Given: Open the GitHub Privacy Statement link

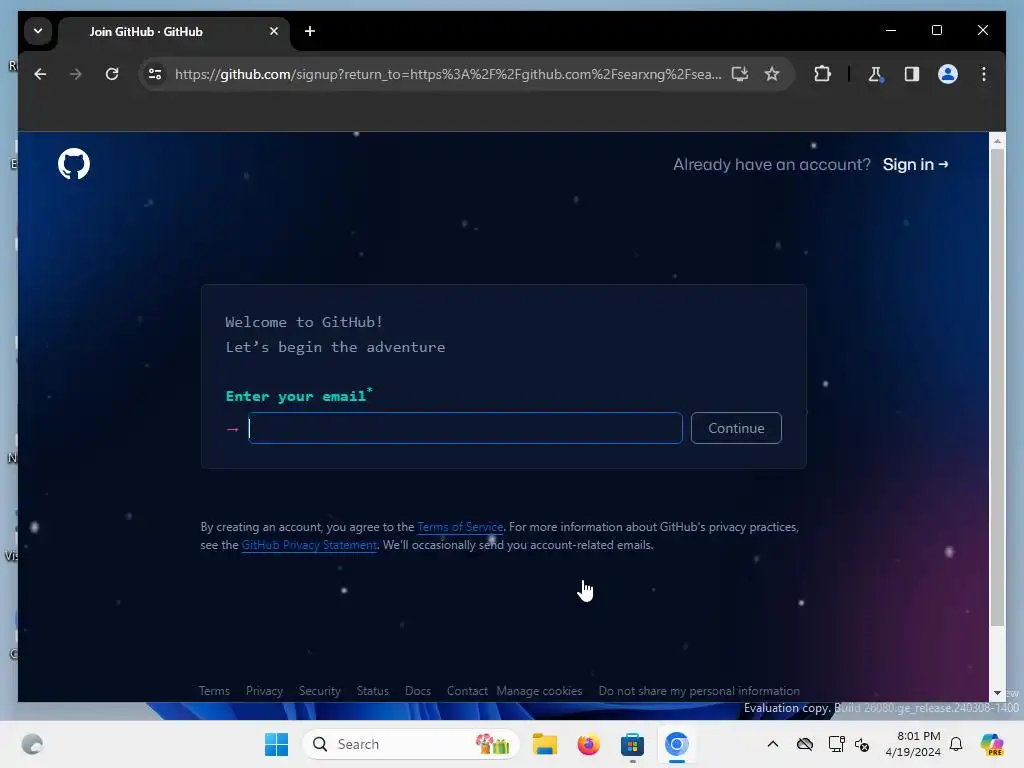Looking at the screenshot, I should (x=309, y=545).
